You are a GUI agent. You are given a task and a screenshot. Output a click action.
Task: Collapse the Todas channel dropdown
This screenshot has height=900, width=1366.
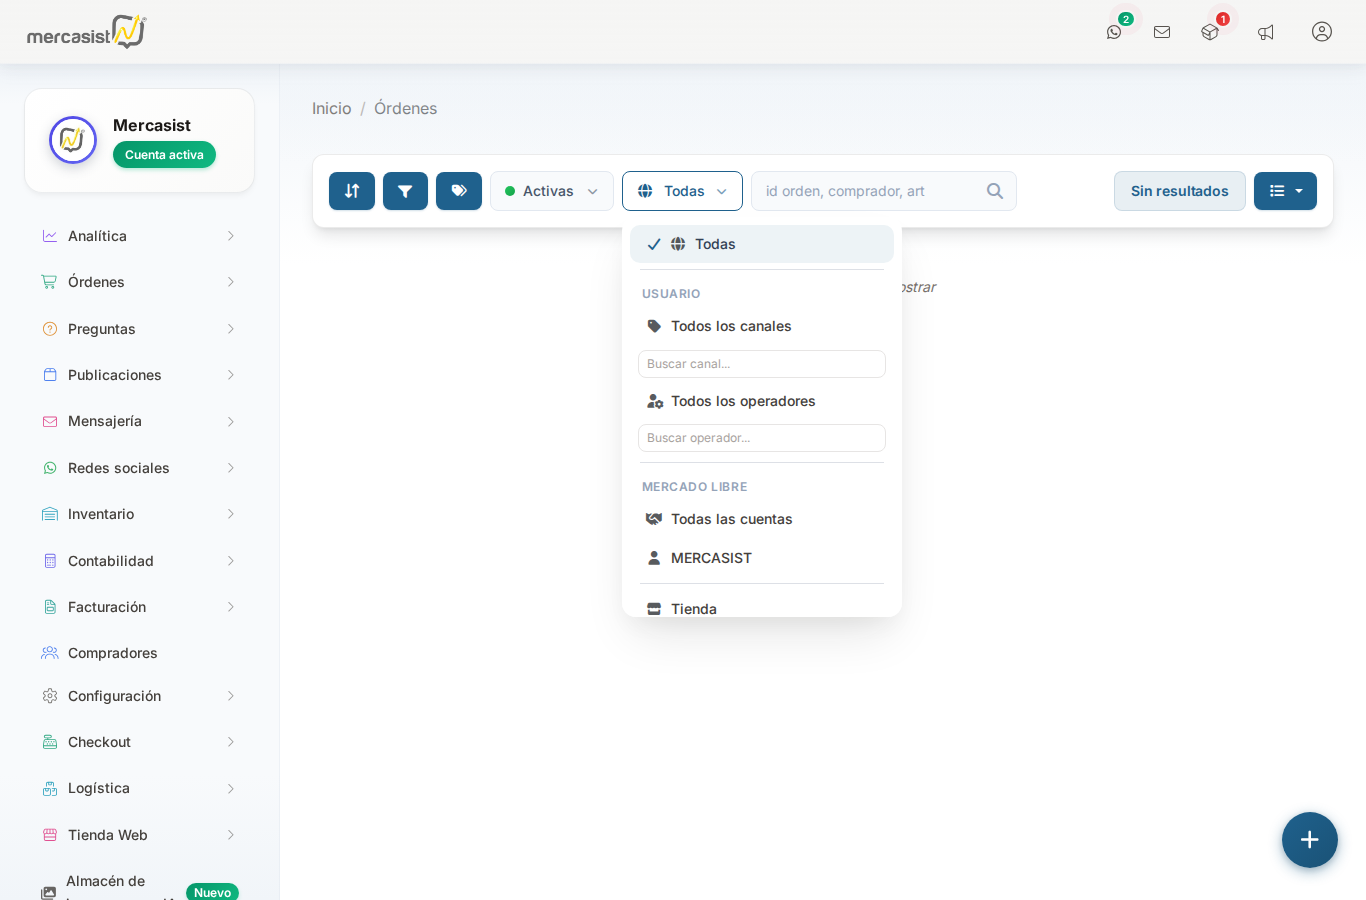682,191
